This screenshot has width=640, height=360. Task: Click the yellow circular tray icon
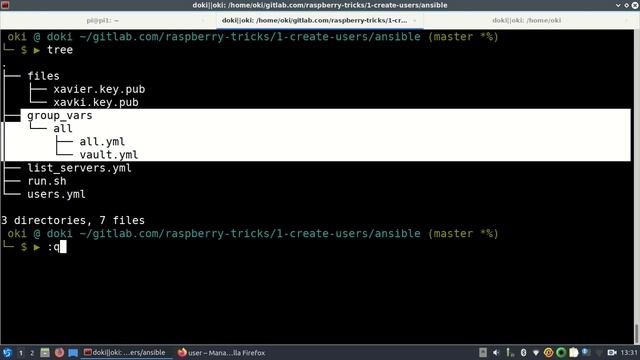(549, 353)
